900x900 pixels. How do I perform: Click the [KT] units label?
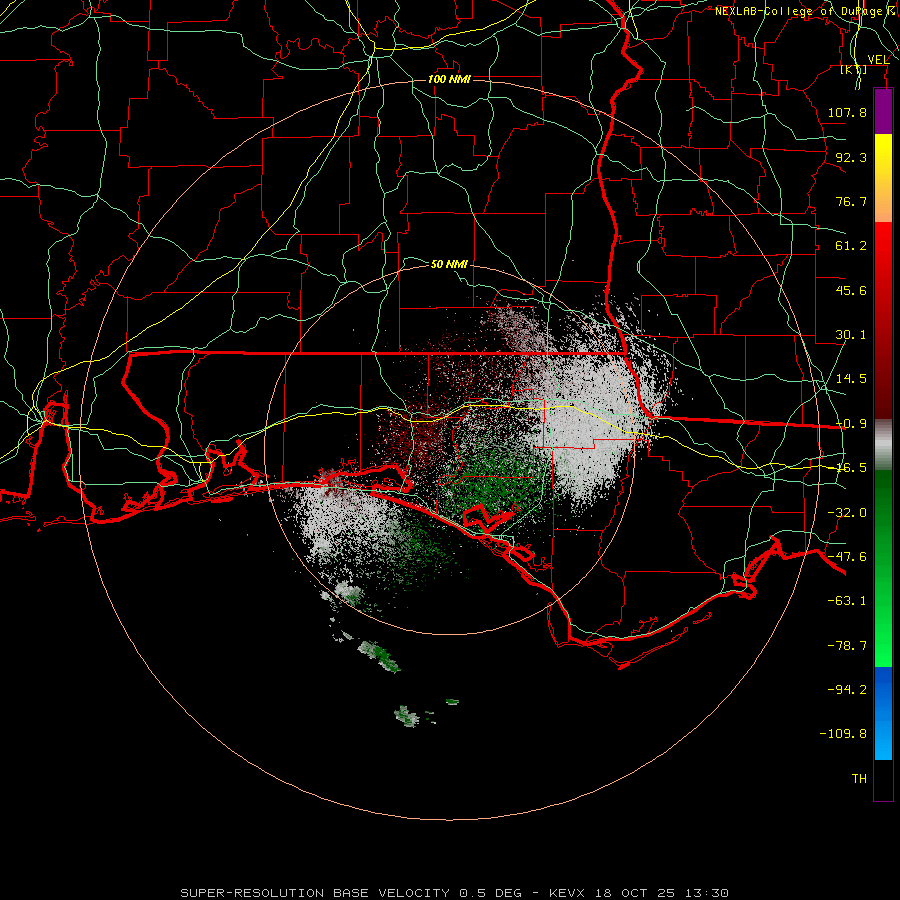[854, 69]
